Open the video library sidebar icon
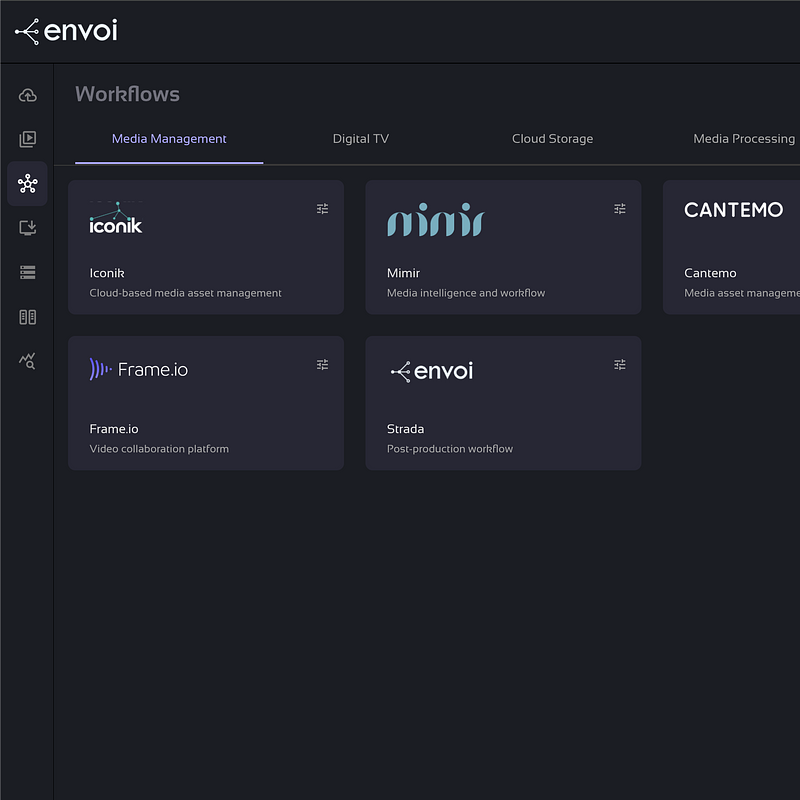The image size is (800, 800). (27, 140)
